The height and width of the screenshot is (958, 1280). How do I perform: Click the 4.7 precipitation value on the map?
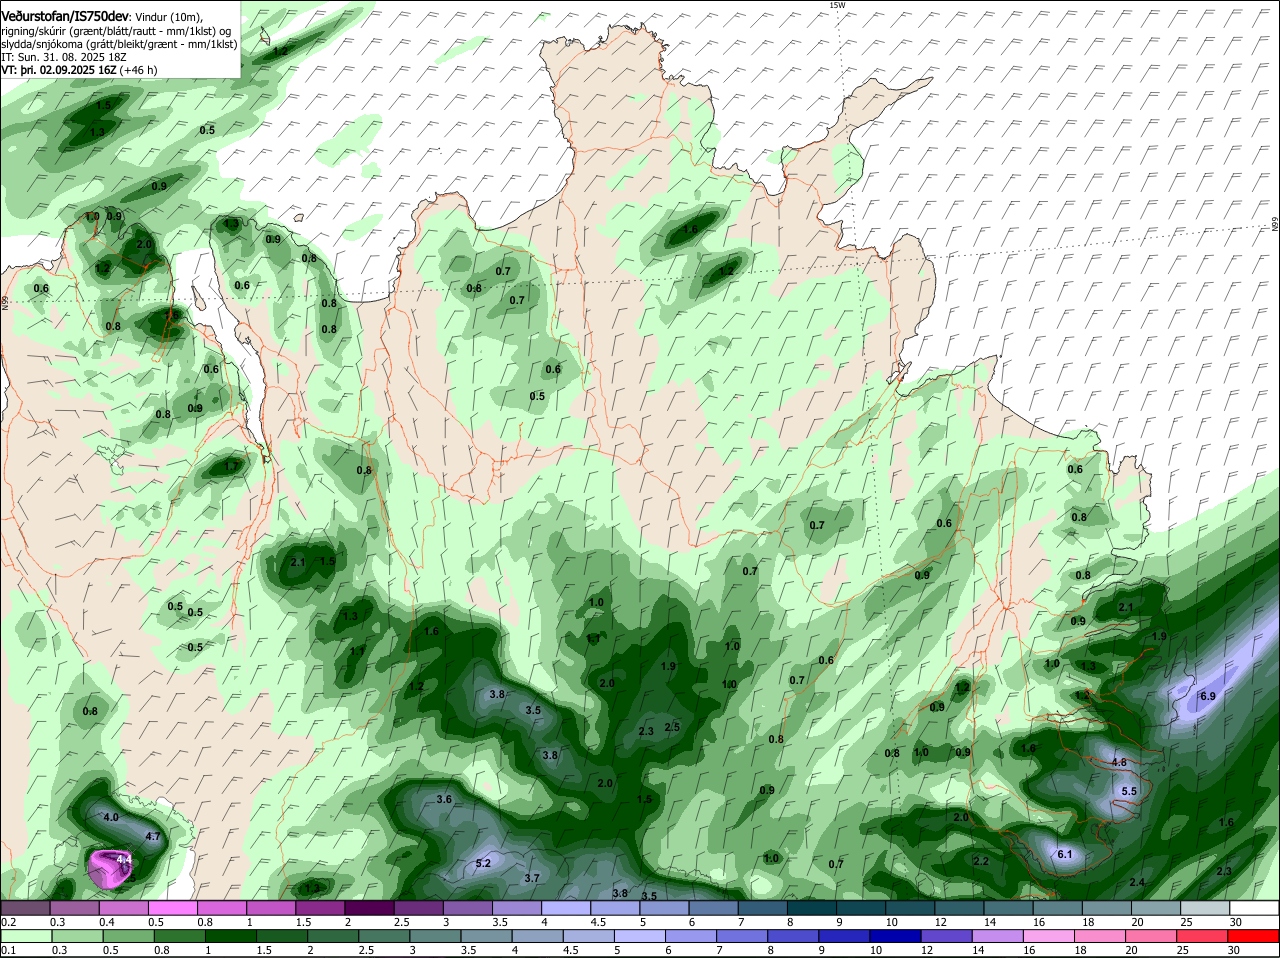(x=153, y=836)
